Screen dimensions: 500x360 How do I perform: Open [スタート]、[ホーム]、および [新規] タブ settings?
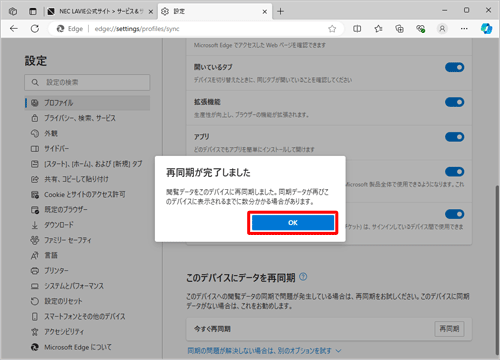click(x=87, y=164)
